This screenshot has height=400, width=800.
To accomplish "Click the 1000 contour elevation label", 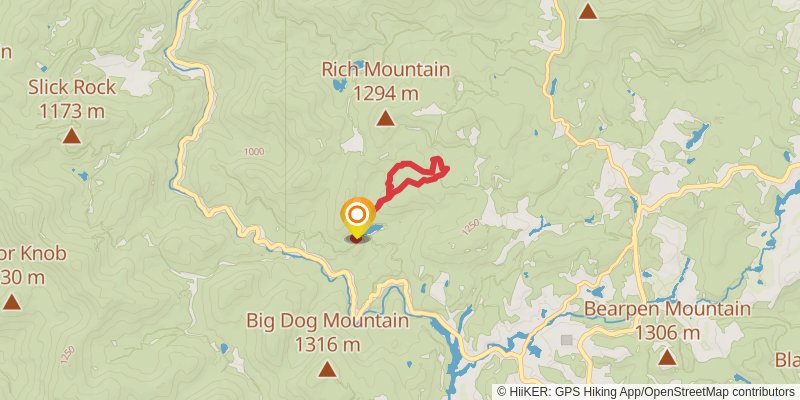I will [254, 152].
